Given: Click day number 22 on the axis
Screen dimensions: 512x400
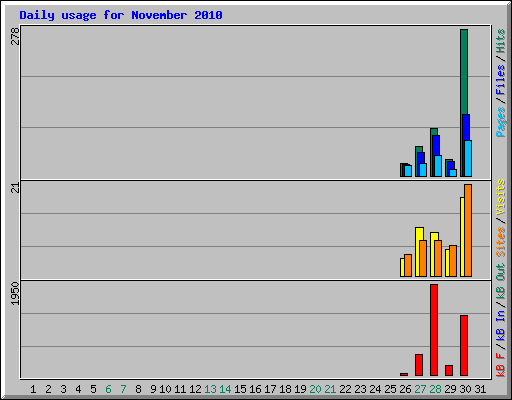Looking at the screenshot, I should coord(345,389).
